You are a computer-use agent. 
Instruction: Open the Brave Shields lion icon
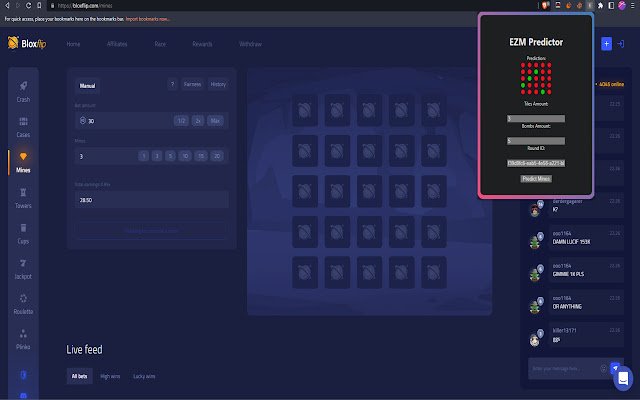[x=546, y=5]
